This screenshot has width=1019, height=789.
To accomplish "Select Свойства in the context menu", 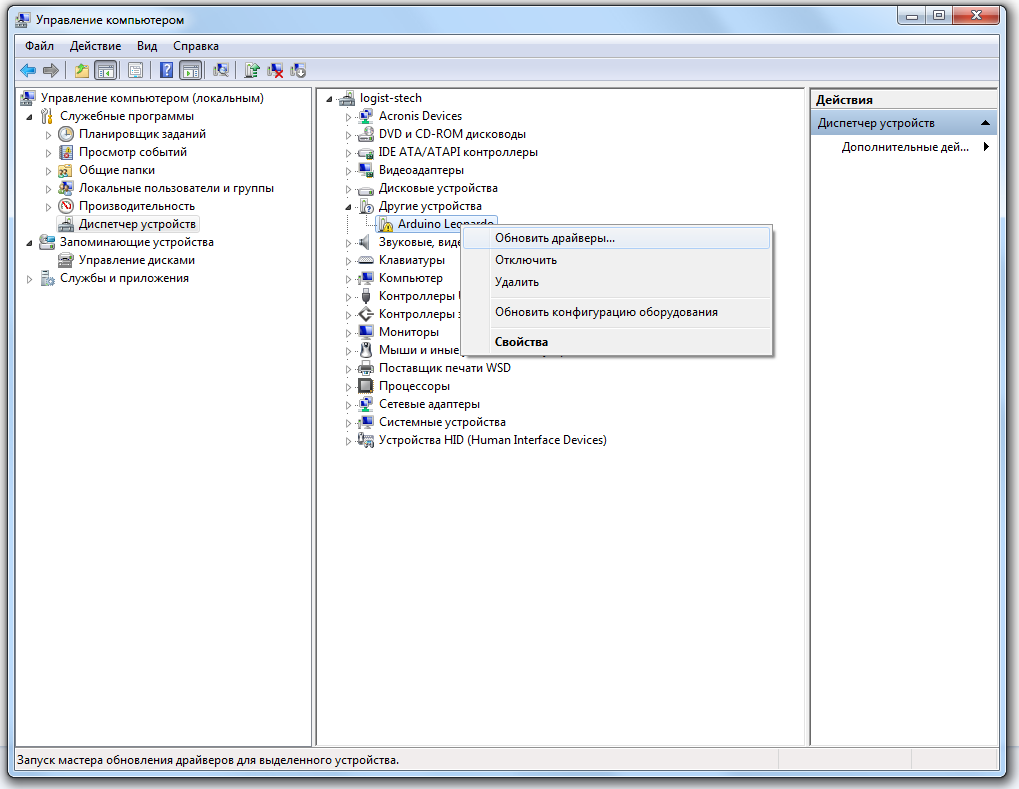I will tap(521, 342).
